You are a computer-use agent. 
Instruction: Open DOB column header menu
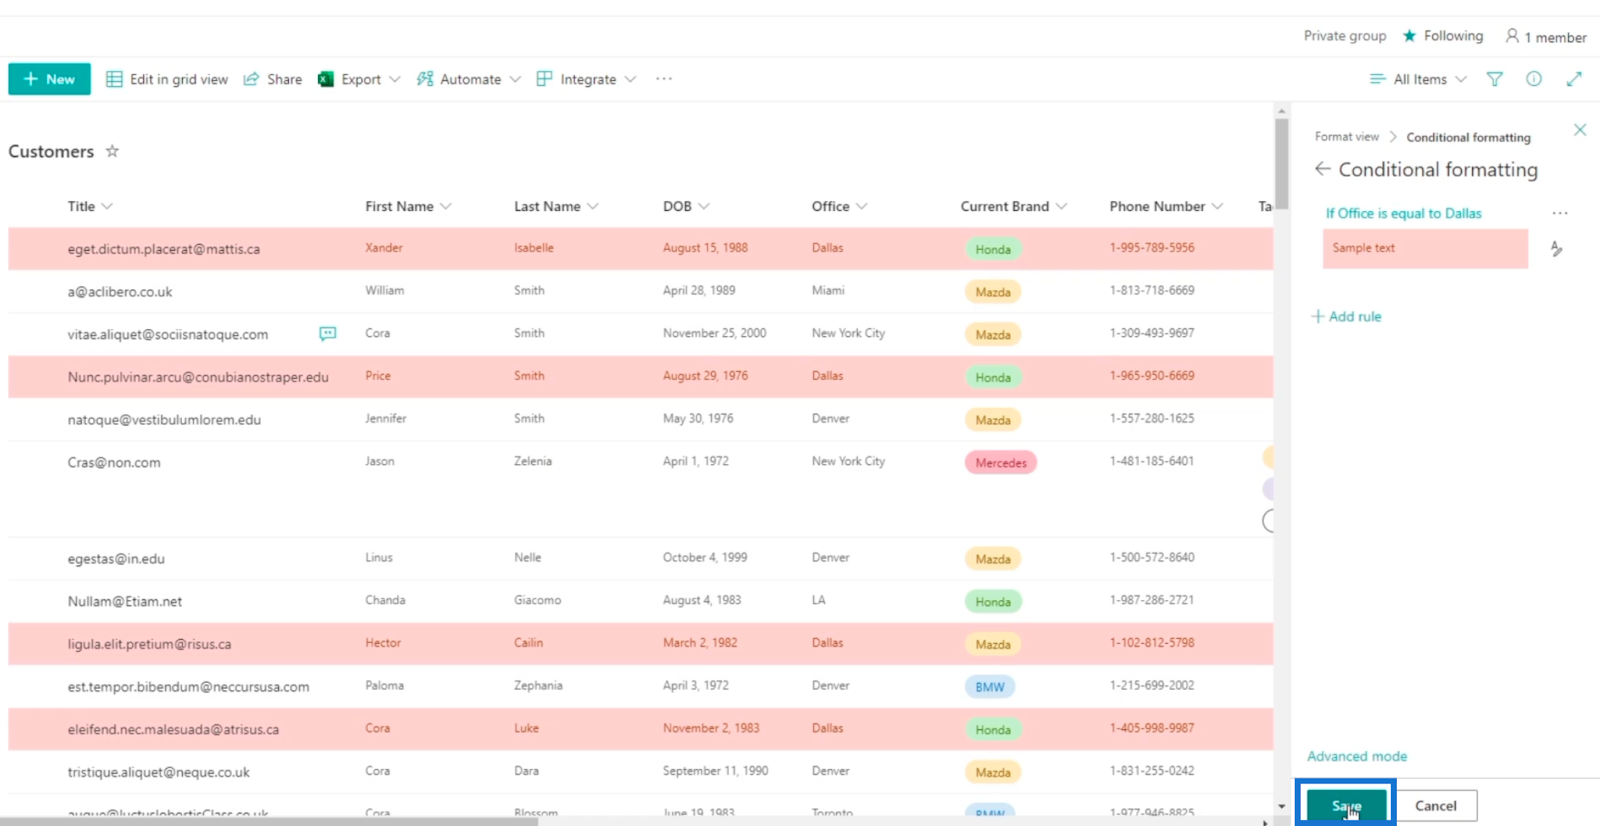[x=686, y=206]
